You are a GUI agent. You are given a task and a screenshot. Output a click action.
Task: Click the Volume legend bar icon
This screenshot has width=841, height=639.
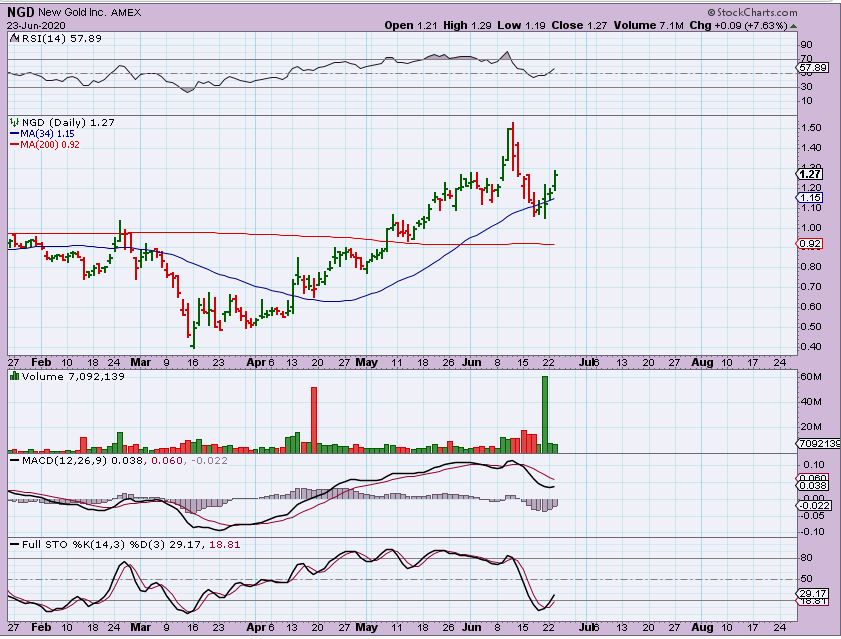point(14,377)
